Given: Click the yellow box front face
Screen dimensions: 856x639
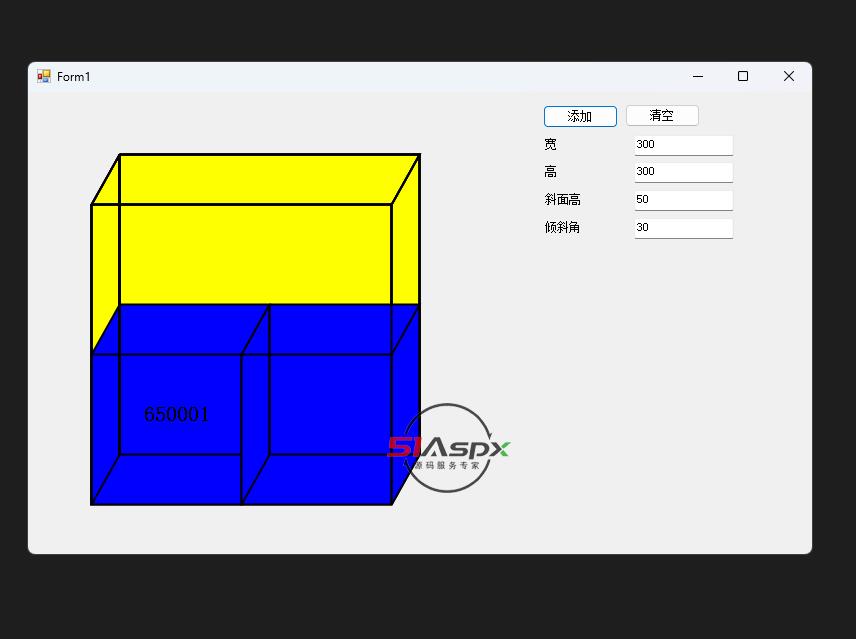Looking at the screenshot, I should [x=241, y=254].
